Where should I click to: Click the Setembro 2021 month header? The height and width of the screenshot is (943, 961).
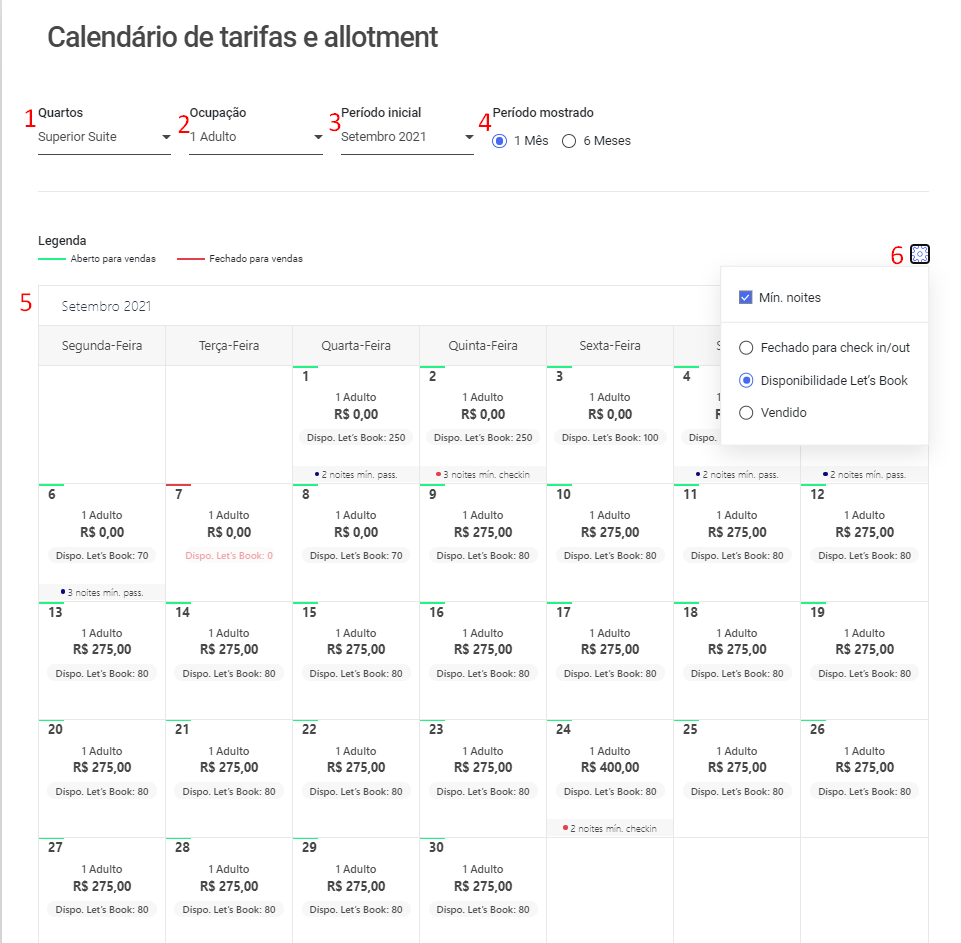(107, 306)
